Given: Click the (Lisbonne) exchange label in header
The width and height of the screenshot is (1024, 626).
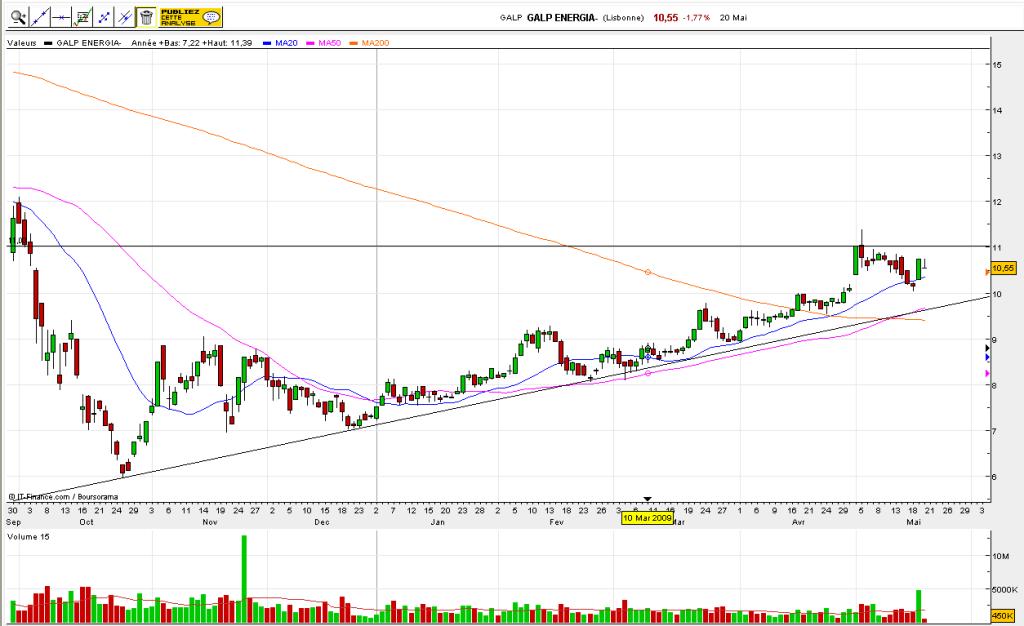Looking at the screenshot, I should [623, 18].
